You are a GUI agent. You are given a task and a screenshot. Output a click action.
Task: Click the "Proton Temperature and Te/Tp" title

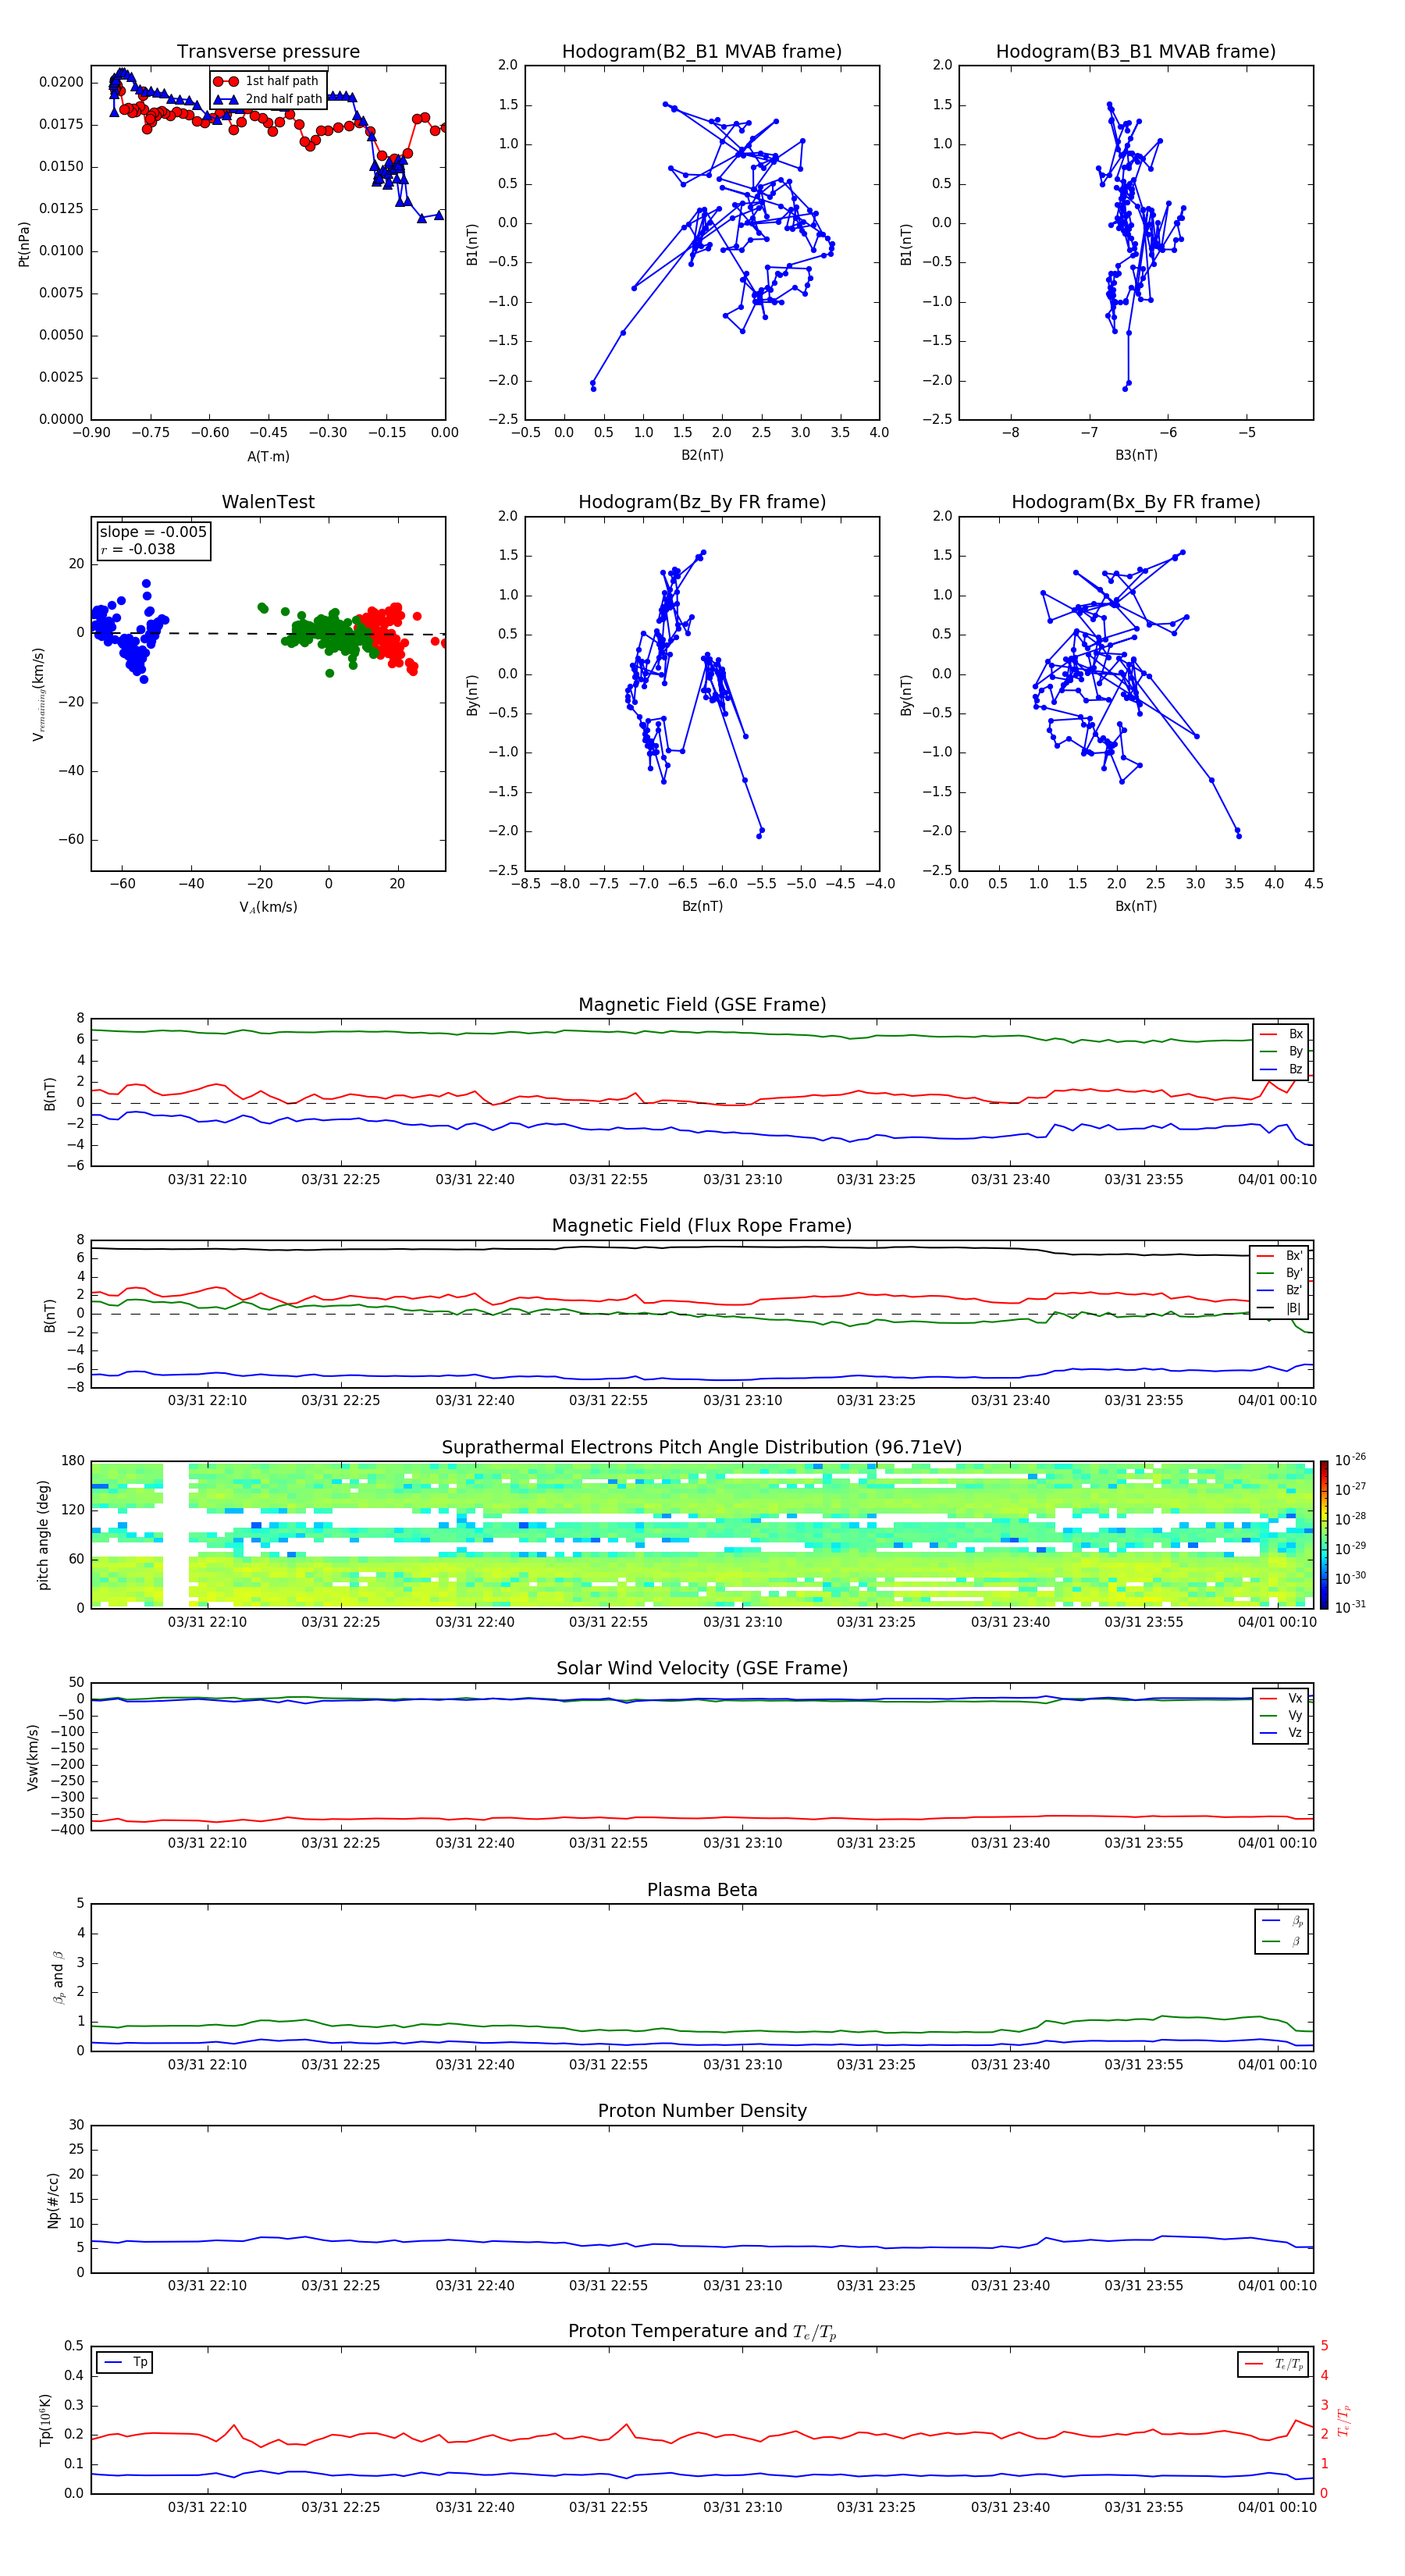coord(702,2332)
